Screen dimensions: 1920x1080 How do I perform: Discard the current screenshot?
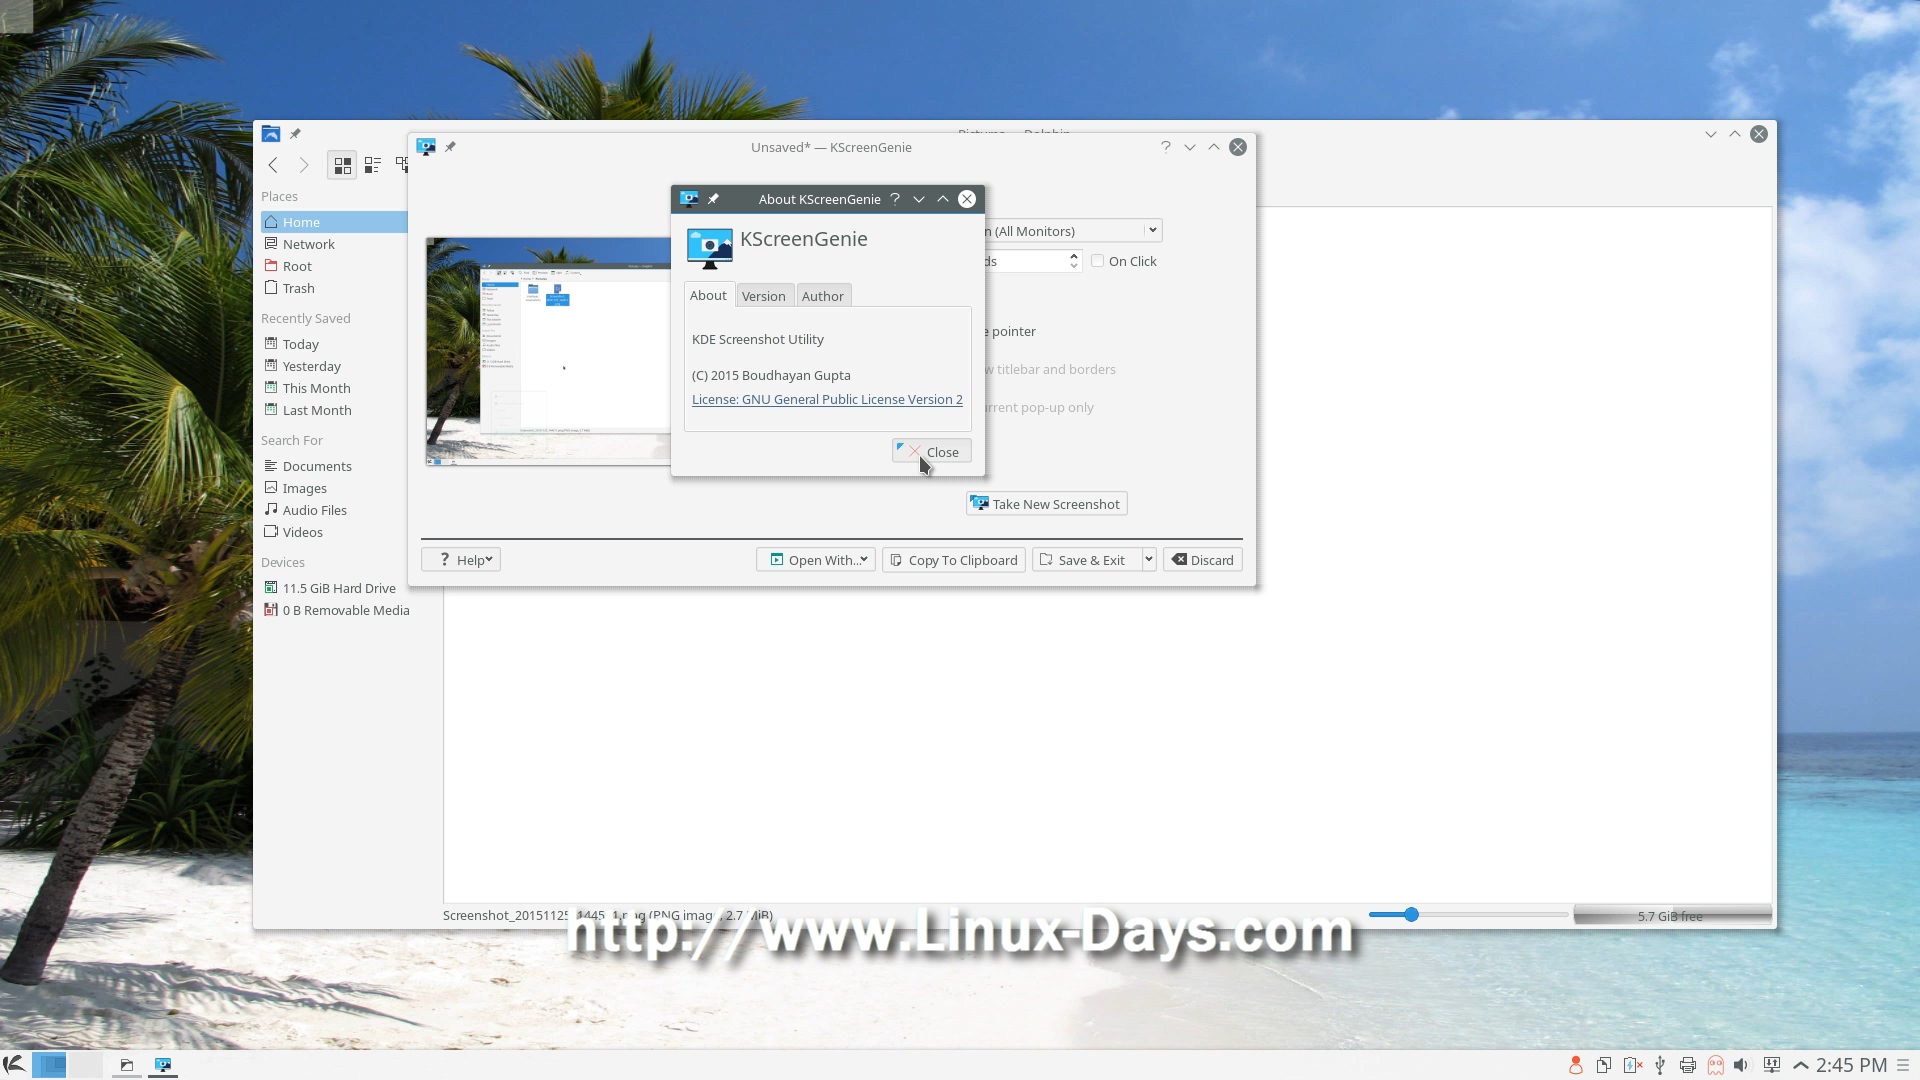tap(1203, 560)
